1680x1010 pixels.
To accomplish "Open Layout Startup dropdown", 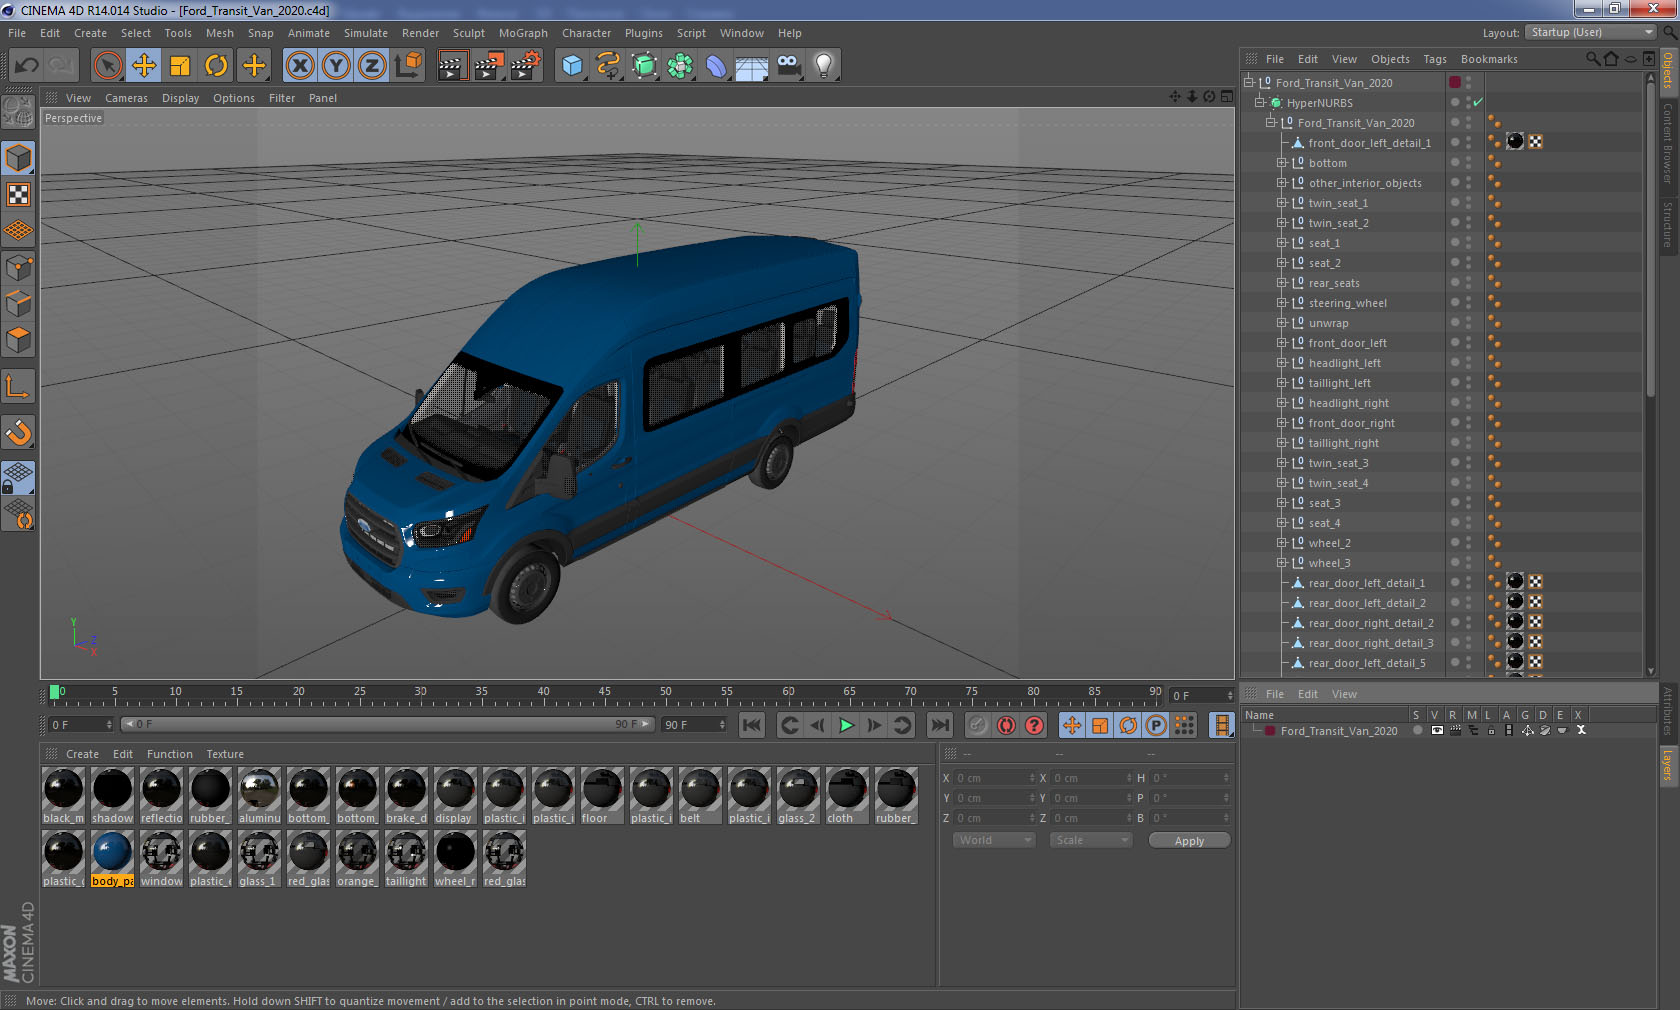I will point(1592,32).
